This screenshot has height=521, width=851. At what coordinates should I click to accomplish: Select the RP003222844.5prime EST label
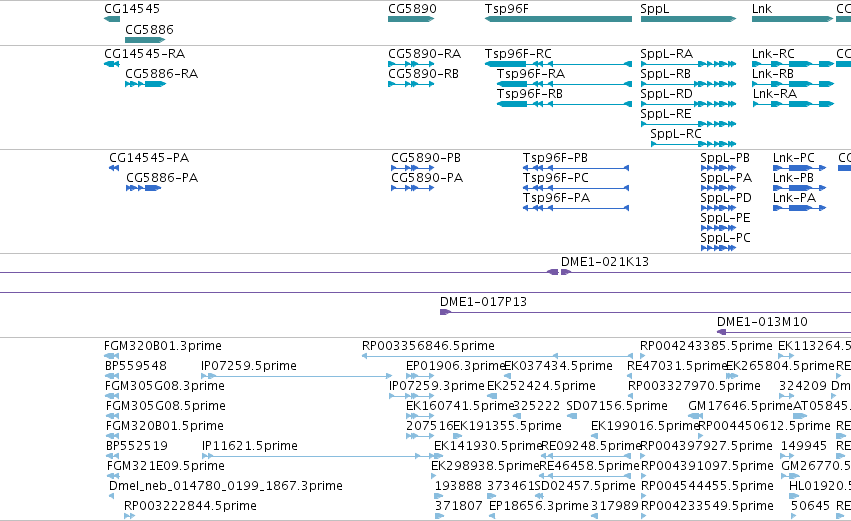[190, 507]
